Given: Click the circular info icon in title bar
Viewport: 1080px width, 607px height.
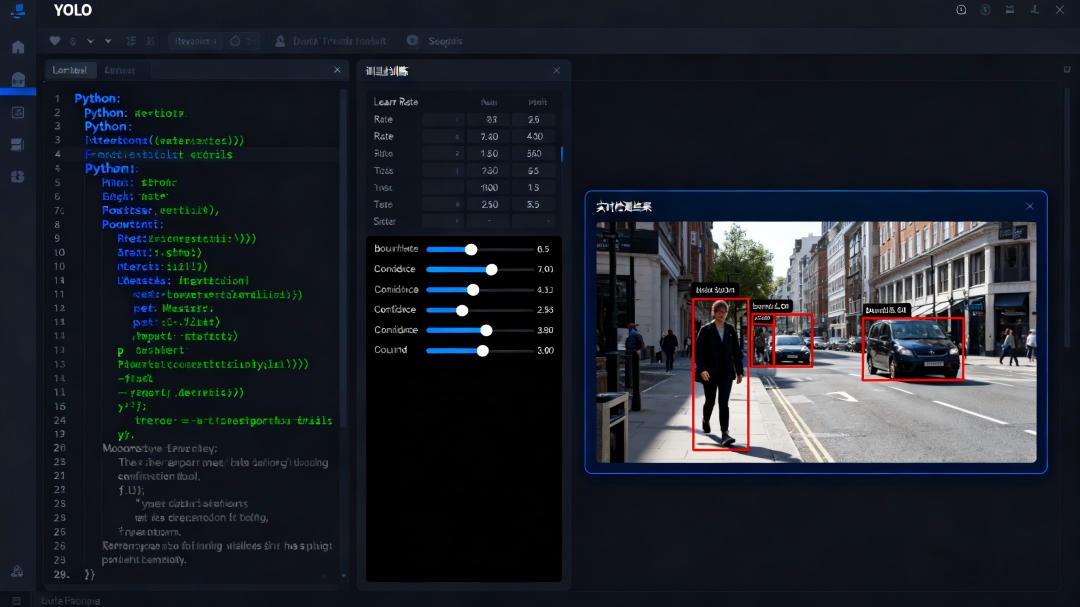Looking at the screenshot, I should tap(961, 10).
